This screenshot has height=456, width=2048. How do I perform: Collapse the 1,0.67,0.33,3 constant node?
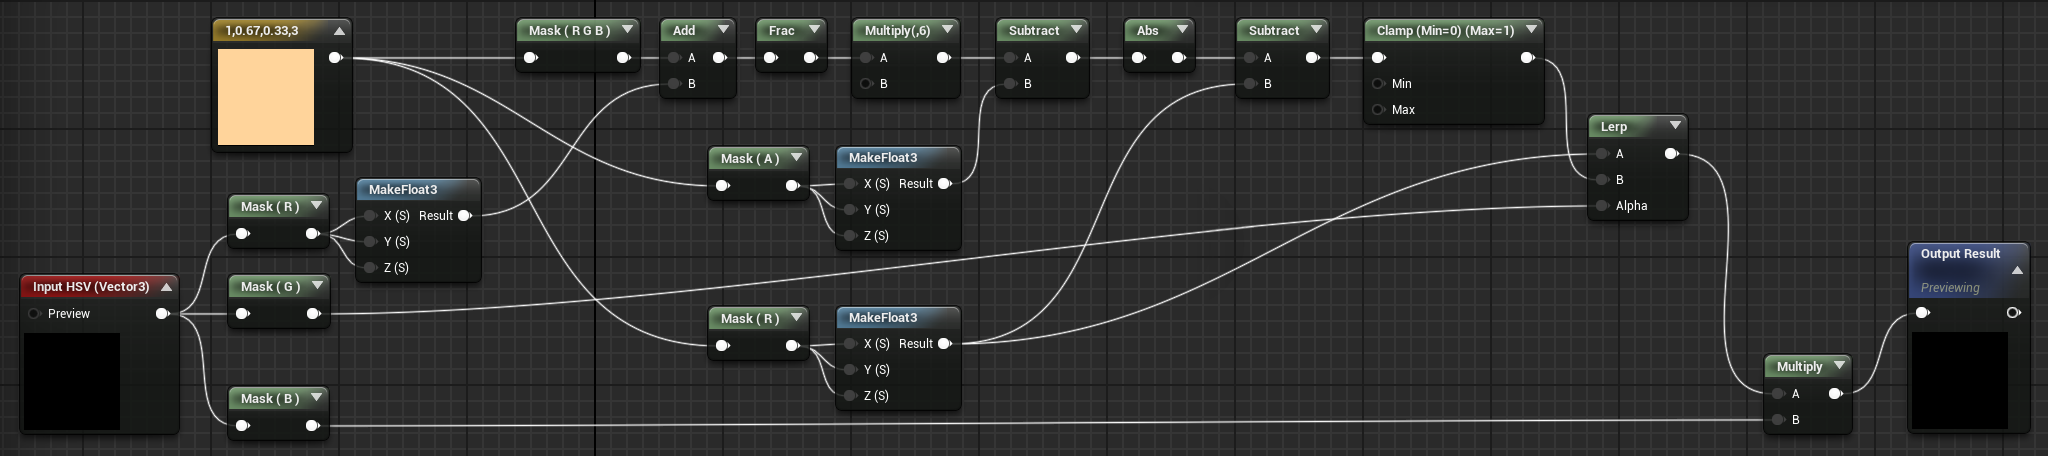click(x=340, y=31)
